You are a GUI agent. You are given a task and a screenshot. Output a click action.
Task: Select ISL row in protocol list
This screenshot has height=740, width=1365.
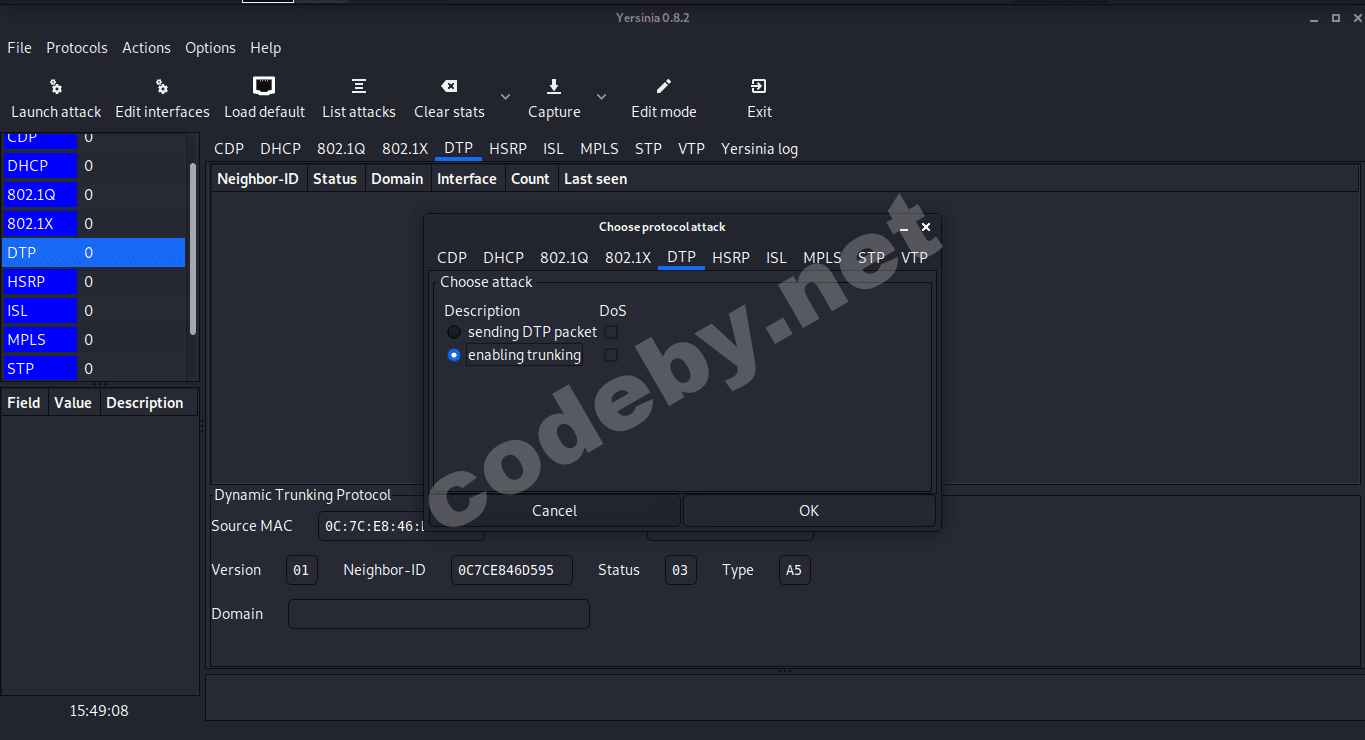(x=93, y=311)
